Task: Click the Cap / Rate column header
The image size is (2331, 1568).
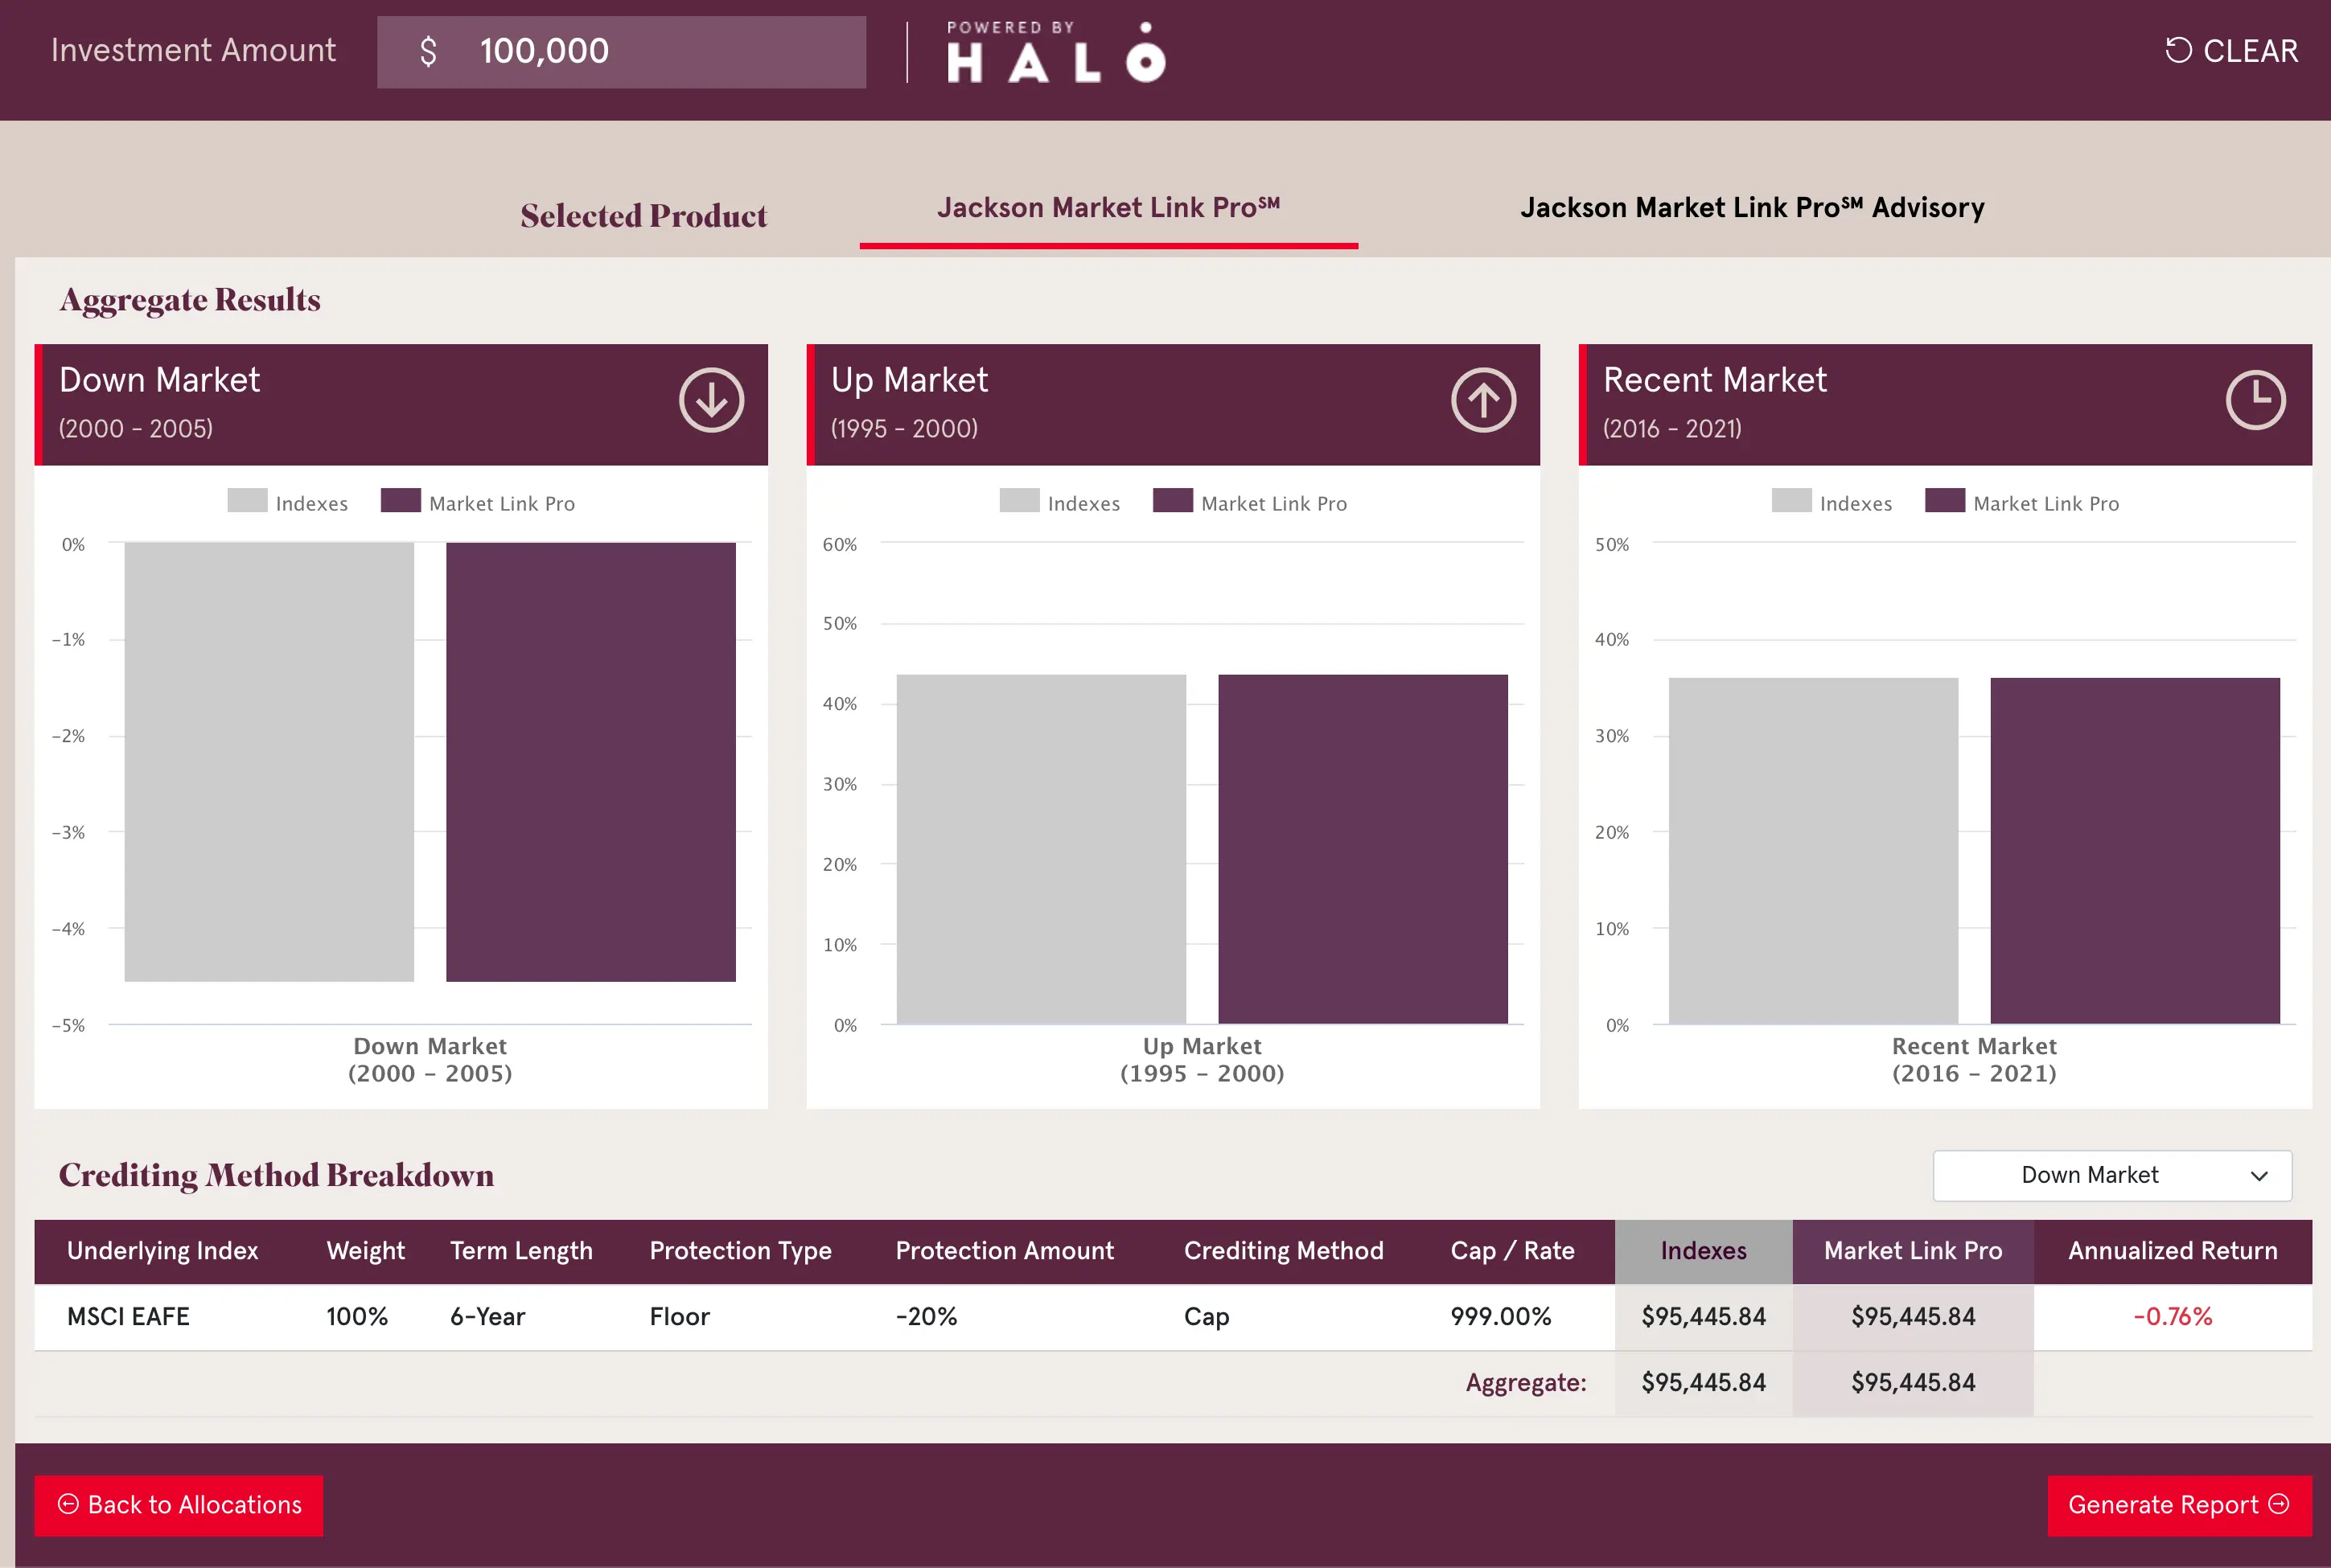Action: (x=1512, y=1251)
